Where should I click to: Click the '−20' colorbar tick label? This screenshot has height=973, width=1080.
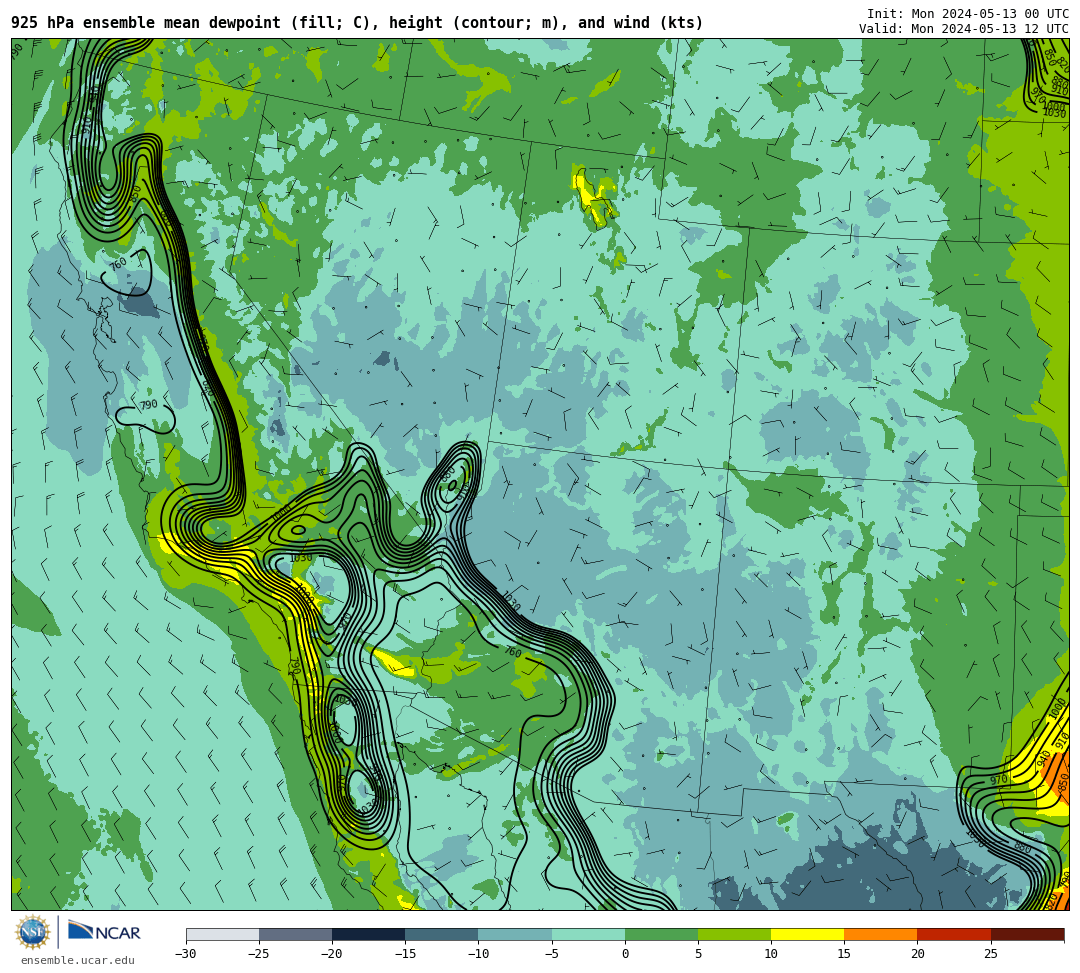332,954
